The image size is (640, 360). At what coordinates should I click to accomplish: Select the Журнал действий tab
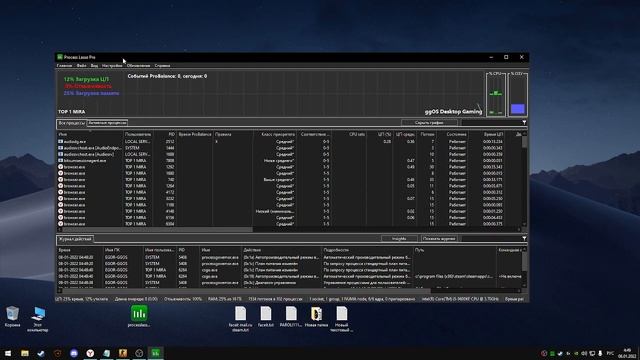pos(75,239)
